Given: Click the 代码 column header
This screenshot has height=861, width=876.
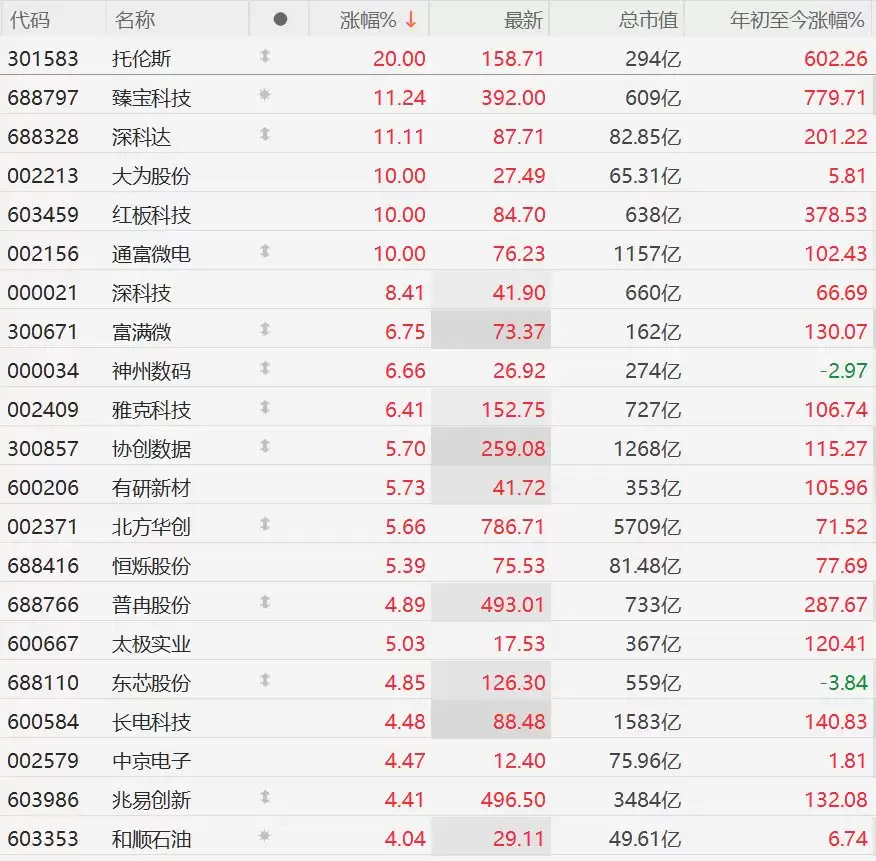Looking at the screenshot, I should (x=30, y=21).
